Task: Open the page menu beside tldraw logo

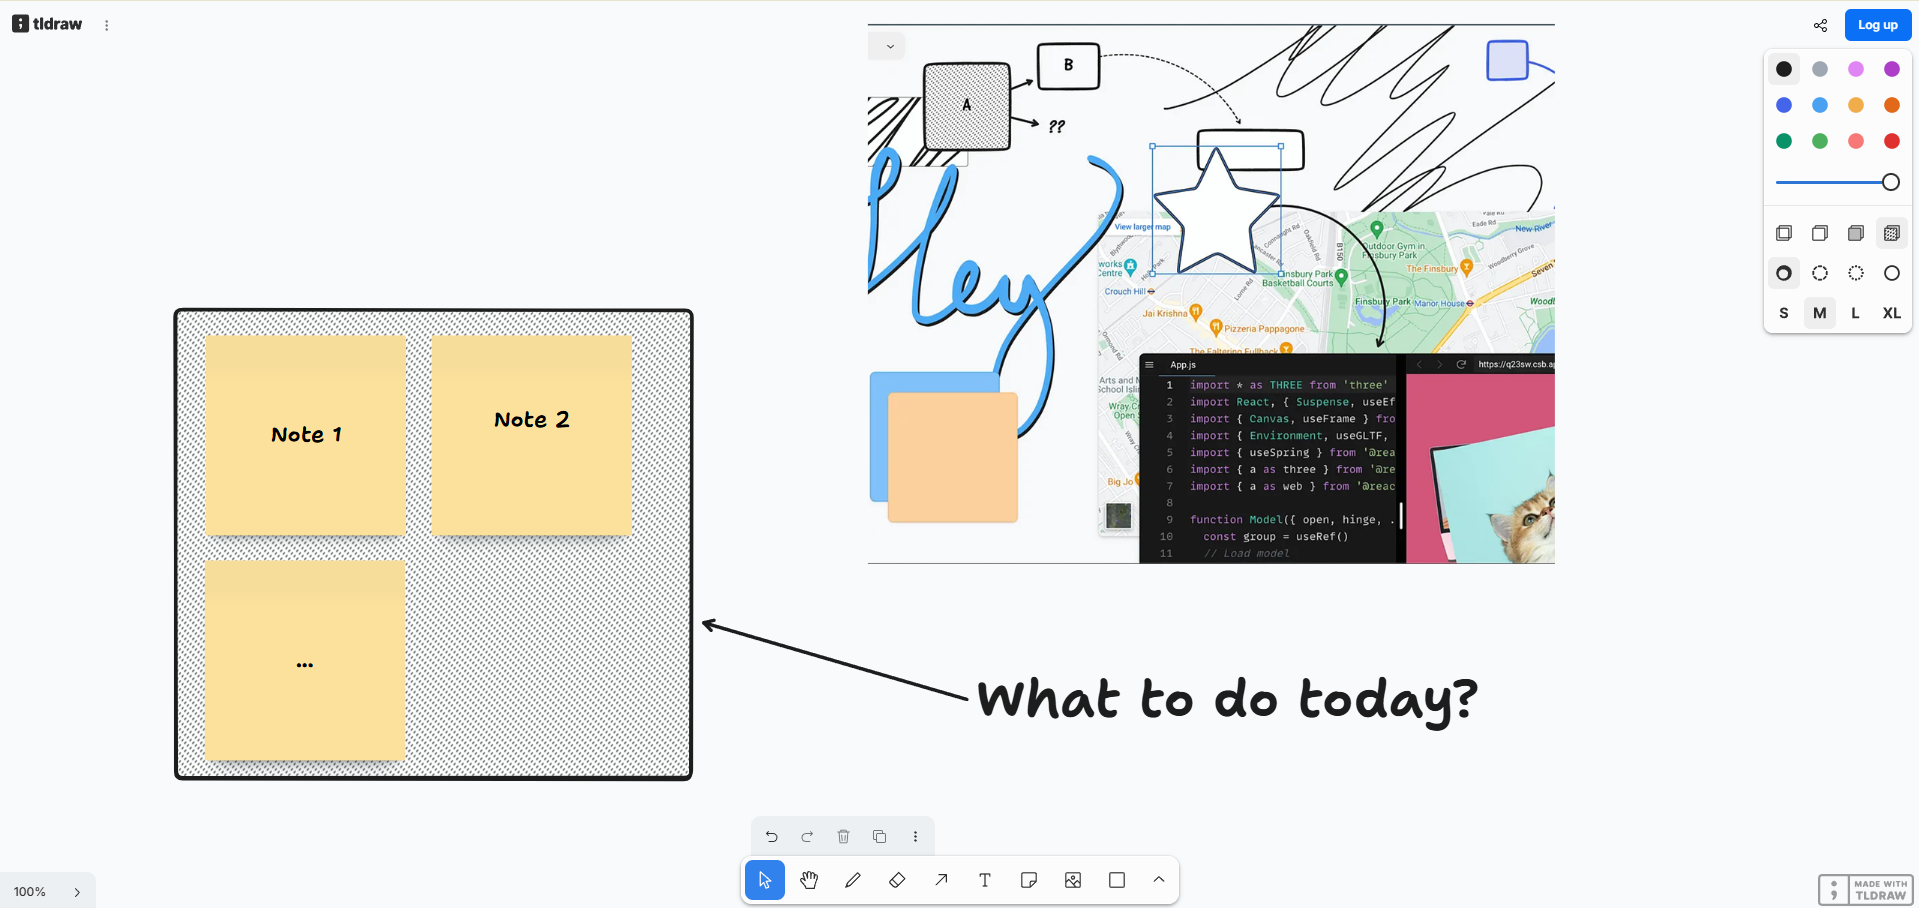Action: tap(107, 25)
